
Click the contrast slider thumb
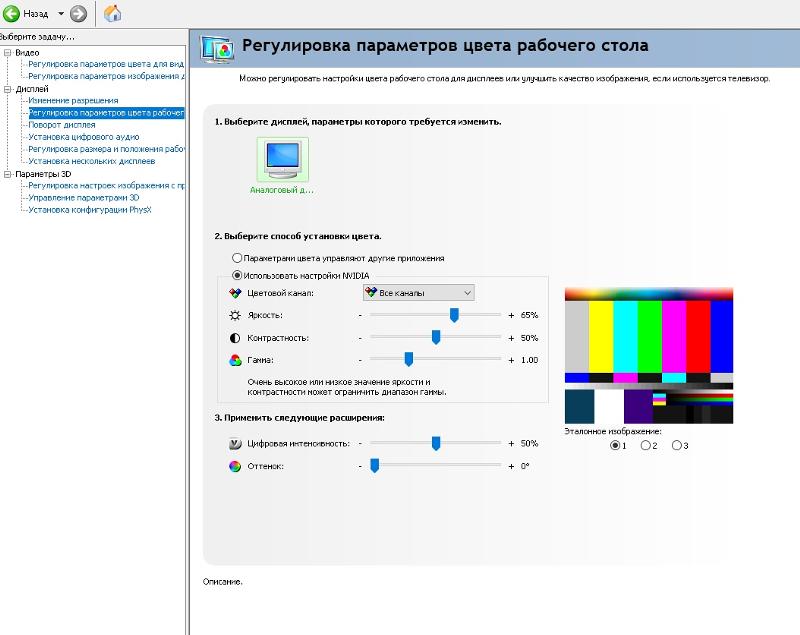click(x=436, y=337)
